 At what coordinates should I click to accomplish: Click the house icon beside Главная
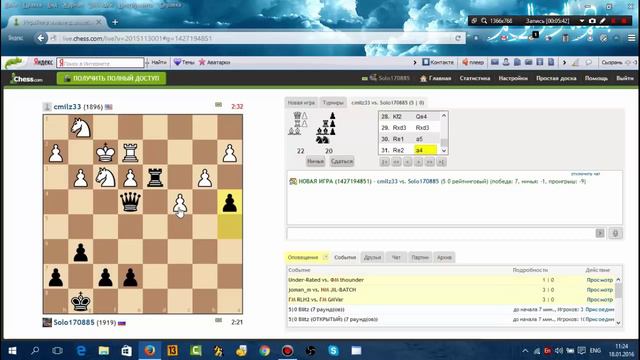[423, 78]
